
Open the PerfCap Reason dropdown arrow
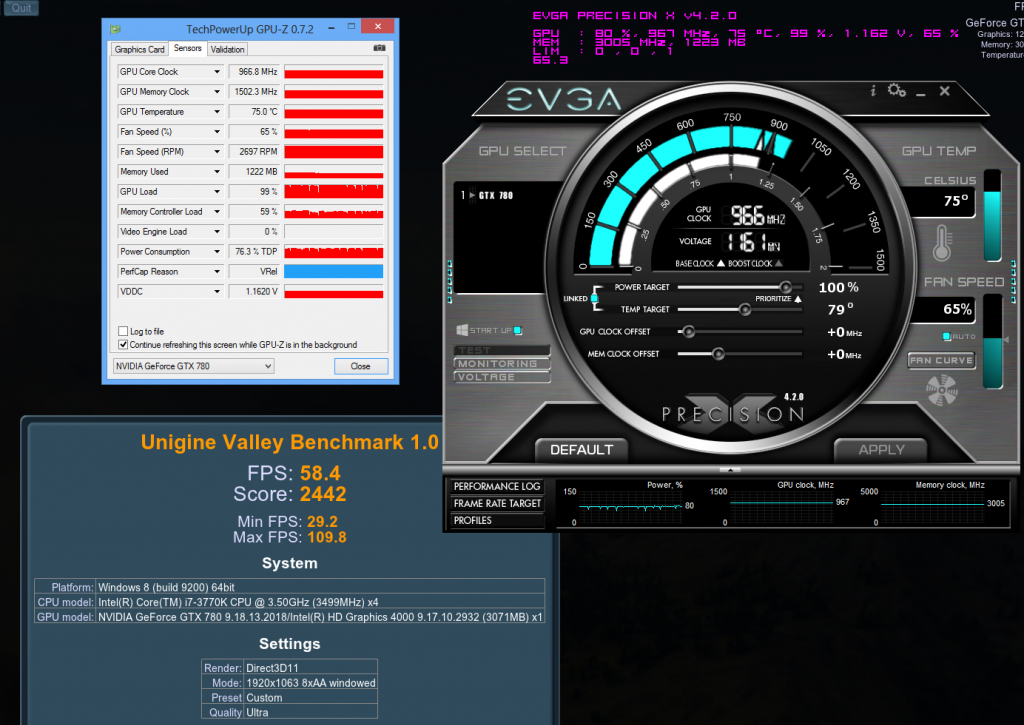click(217, 272)
